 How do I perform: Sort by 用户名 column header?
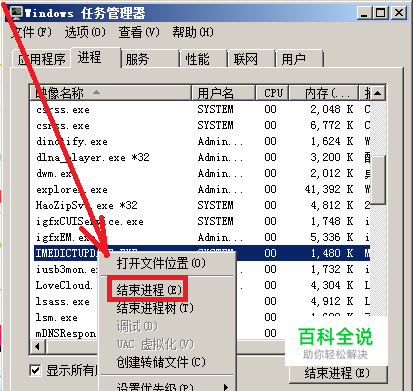pyautogui.click(x=223, y=93)
